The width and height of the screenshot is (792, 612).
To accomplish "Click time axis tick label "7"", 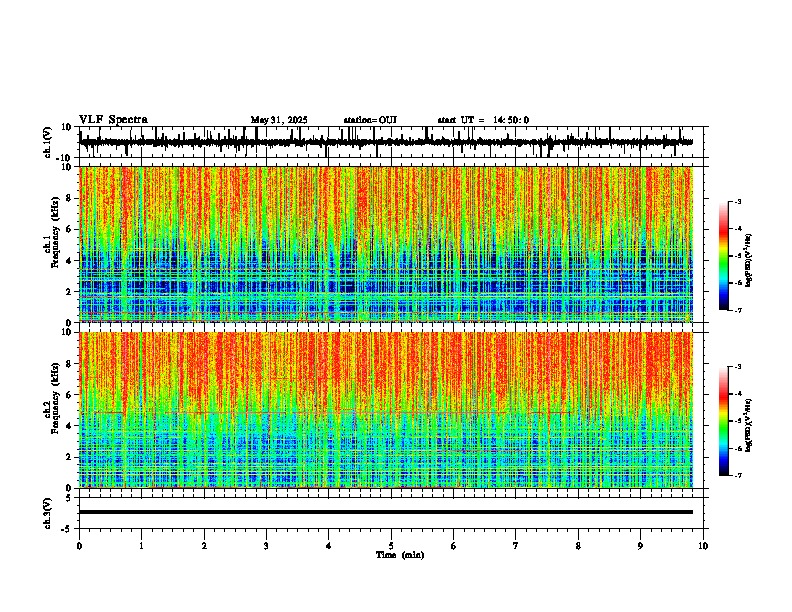I will point(516,546).
